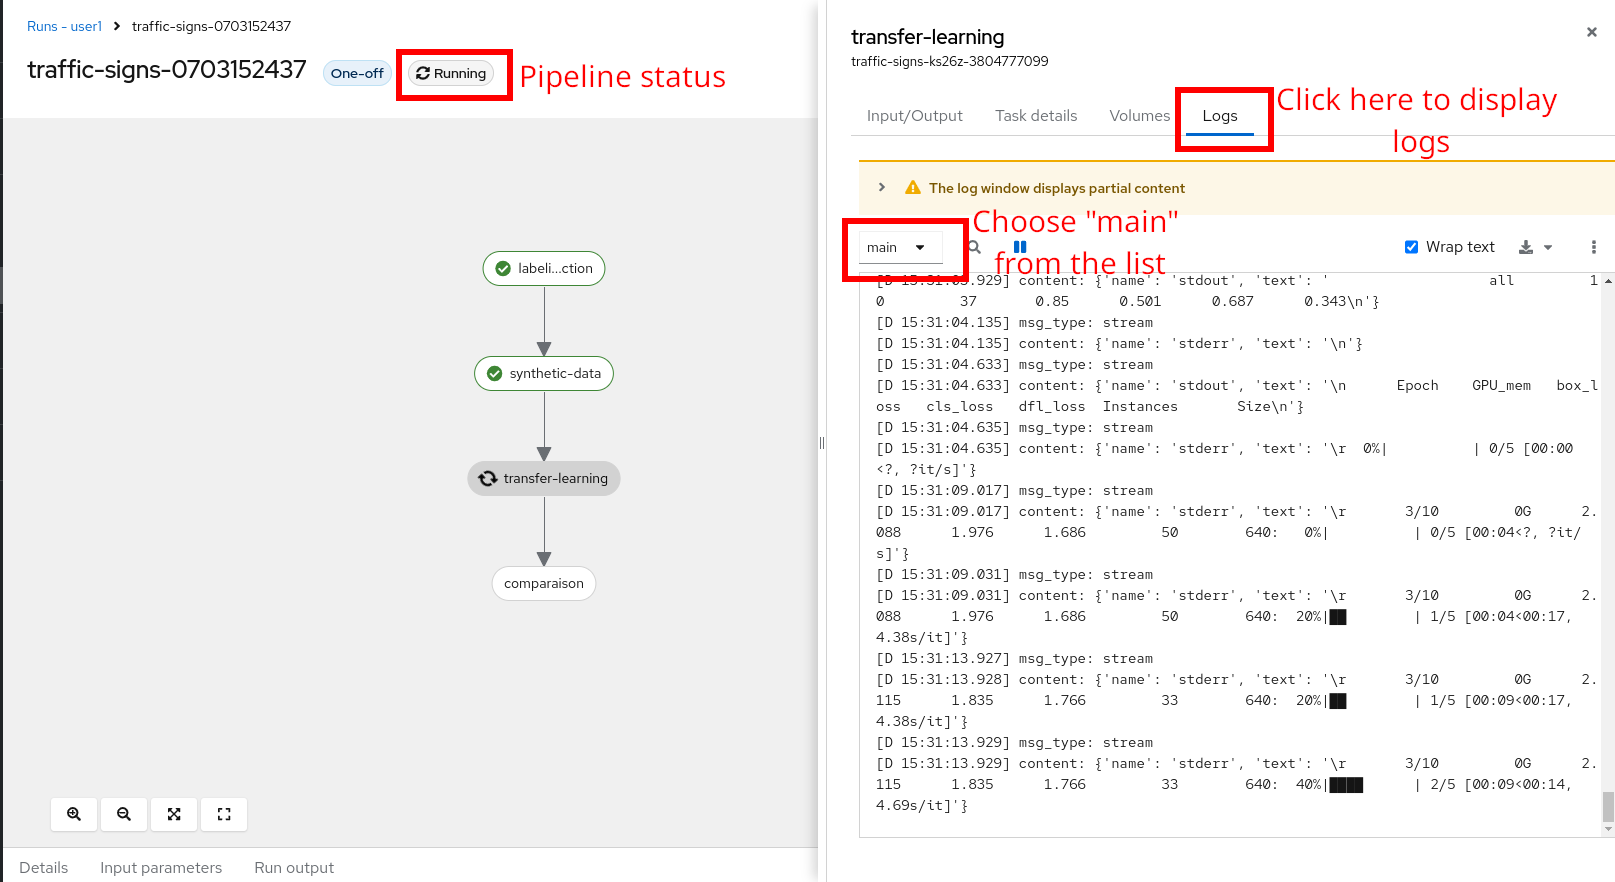Select the comparaison pipeline node

544,584
